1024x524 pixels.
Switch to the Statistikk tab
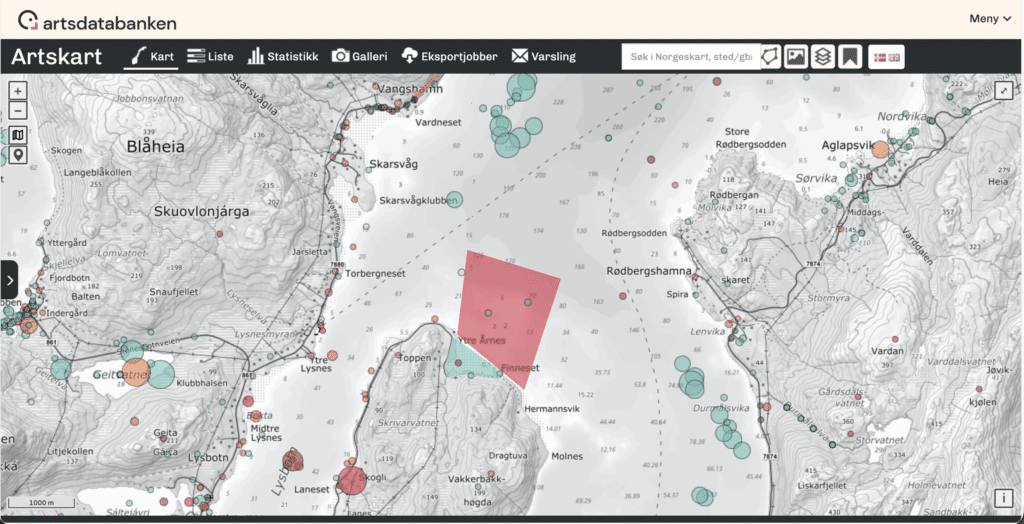pos(283,57)
